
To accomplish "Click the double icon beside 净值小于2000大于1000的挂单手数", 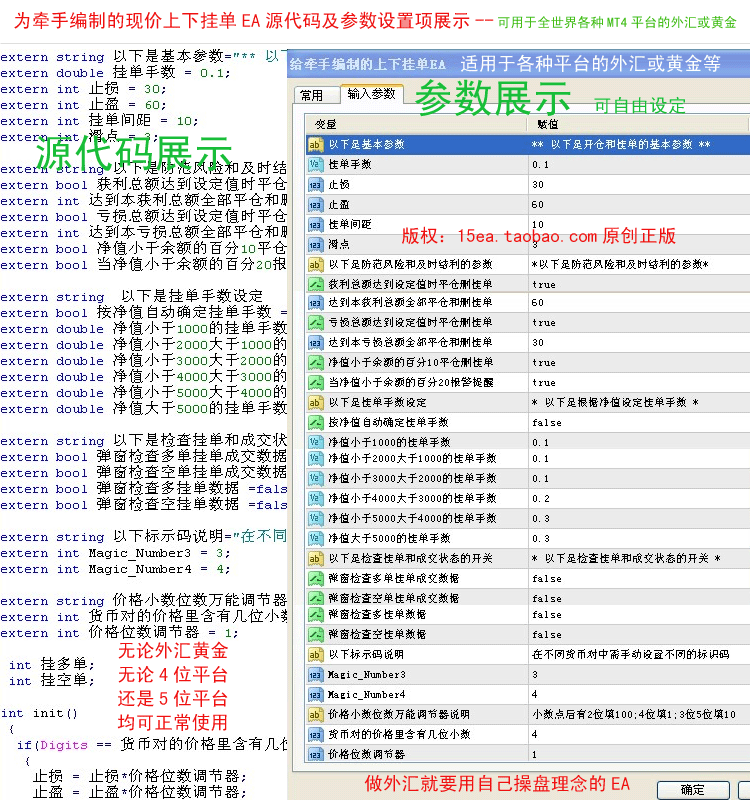I will click(x=315, y=458).
